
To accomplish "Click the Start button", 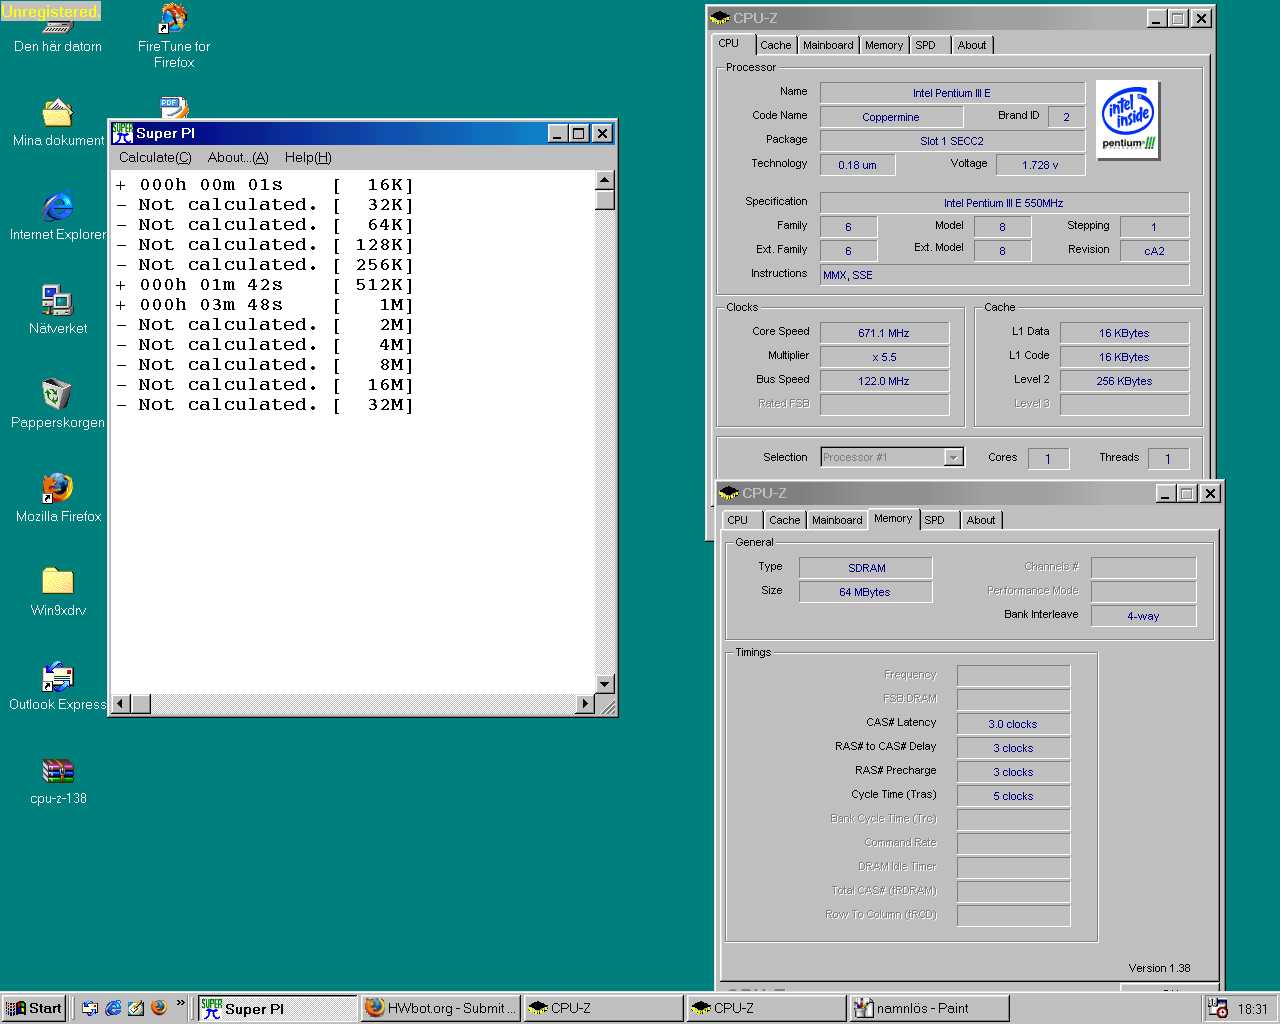I will tap(35, 1008).
